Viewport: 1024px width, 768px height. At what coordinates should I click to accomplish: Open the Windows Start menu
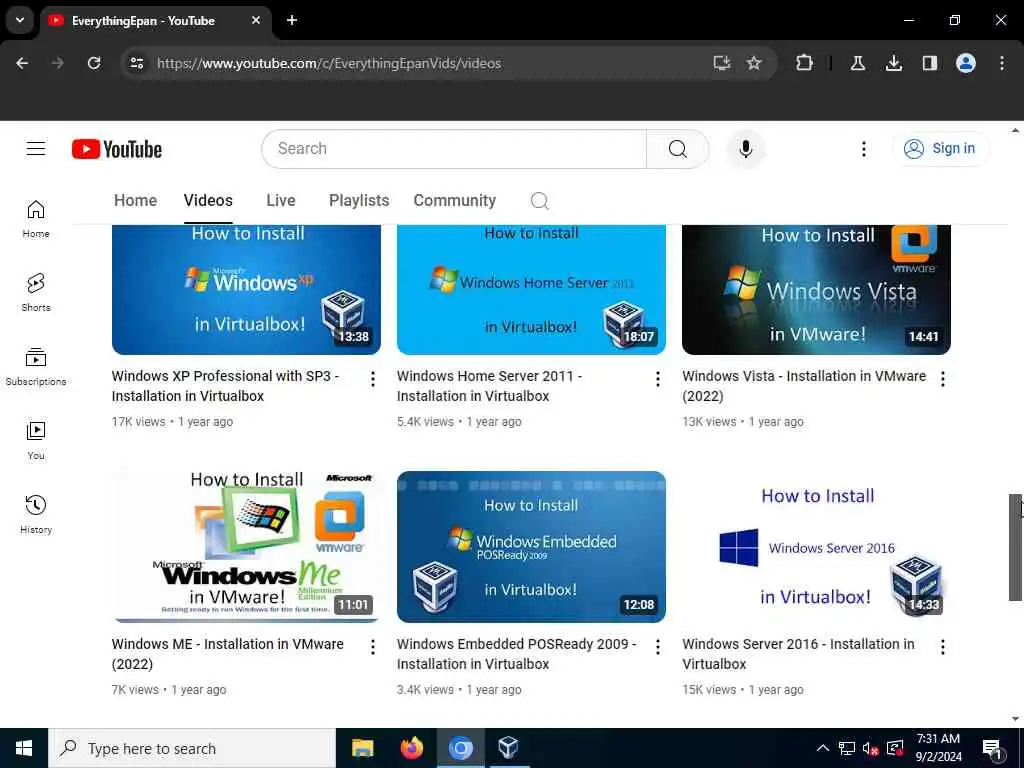[24, 748]
